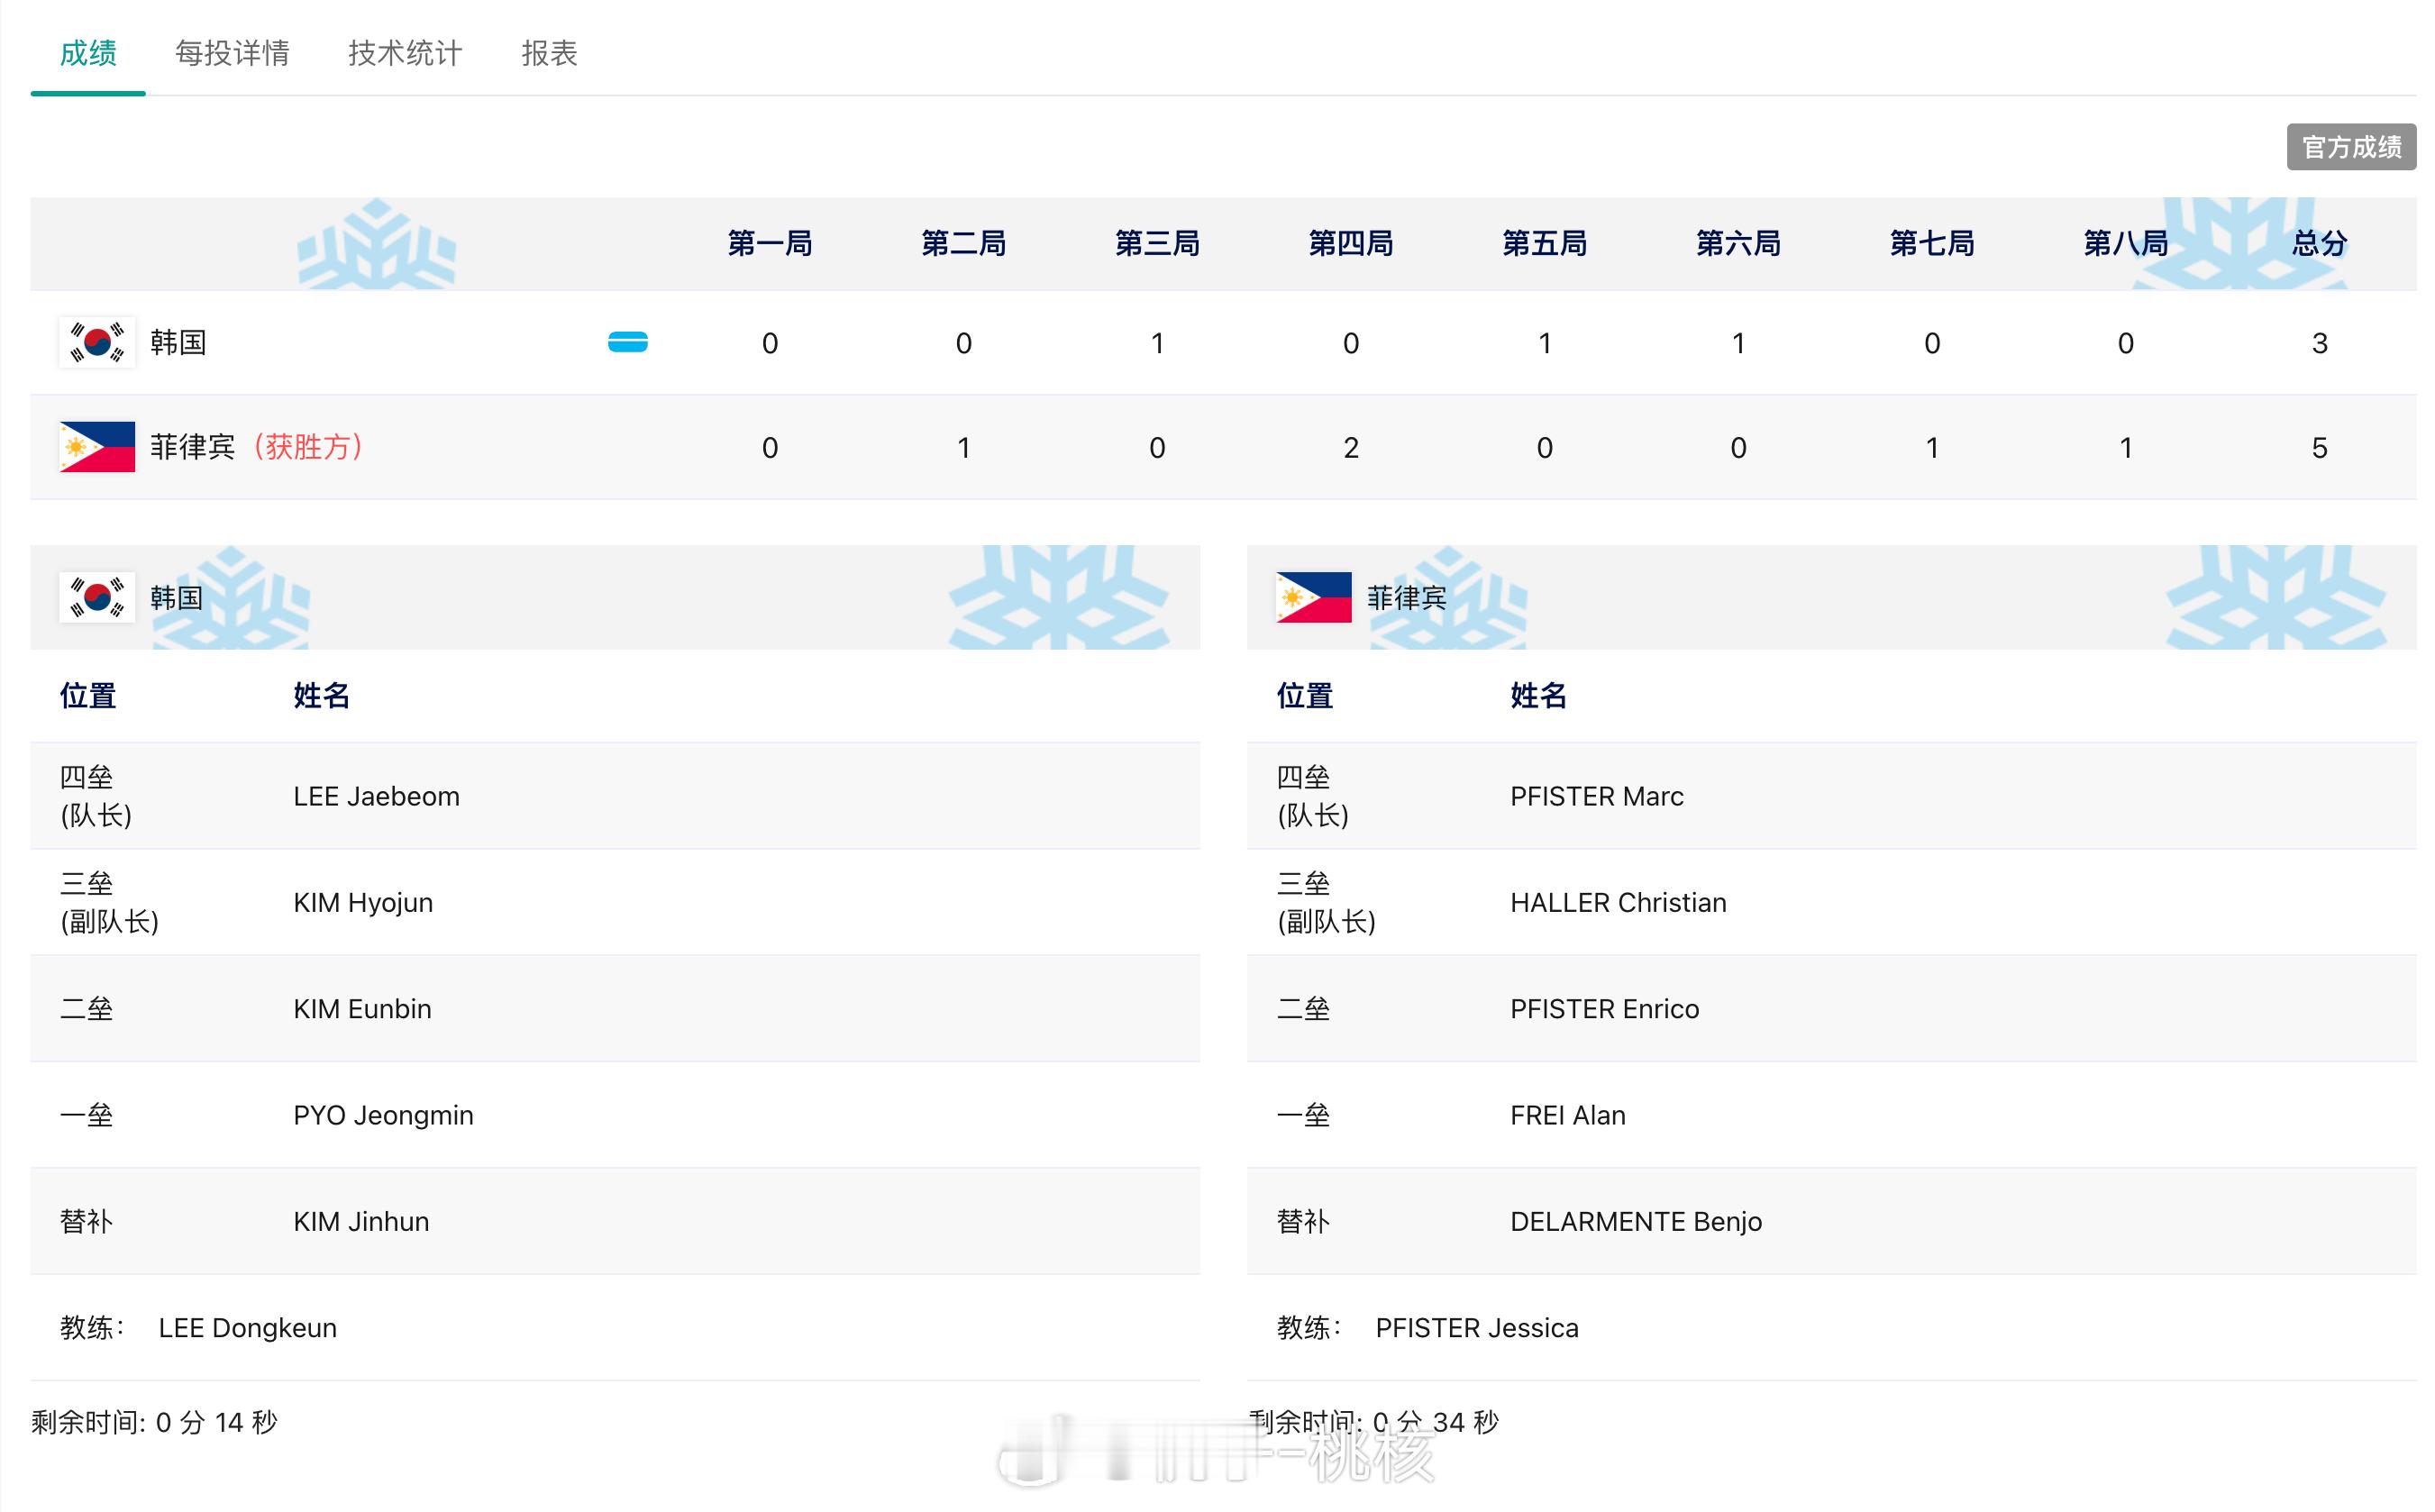Click 韩国 team name in the score table
The image size is (2435, 1512).
(x=178, y=343)
